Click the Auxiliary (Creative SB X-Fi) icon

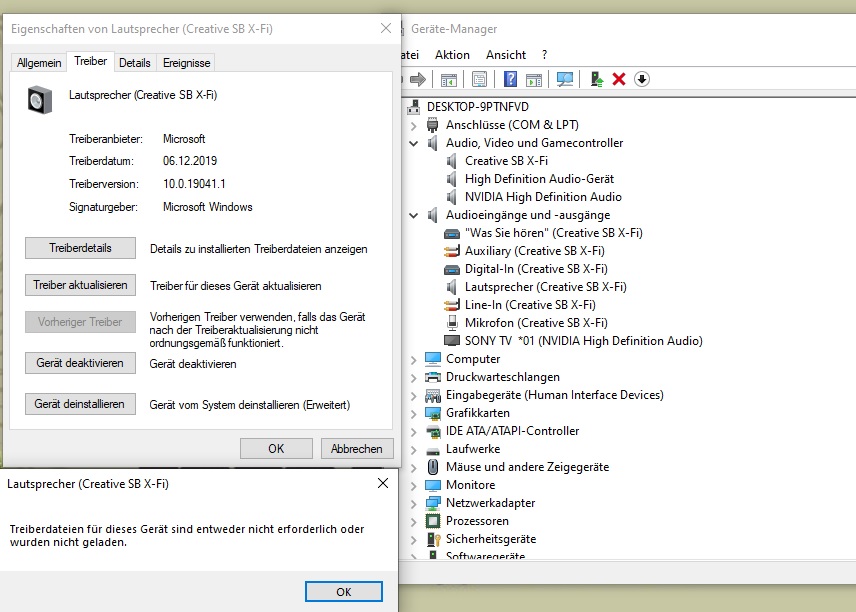click(x=452, y=251)
